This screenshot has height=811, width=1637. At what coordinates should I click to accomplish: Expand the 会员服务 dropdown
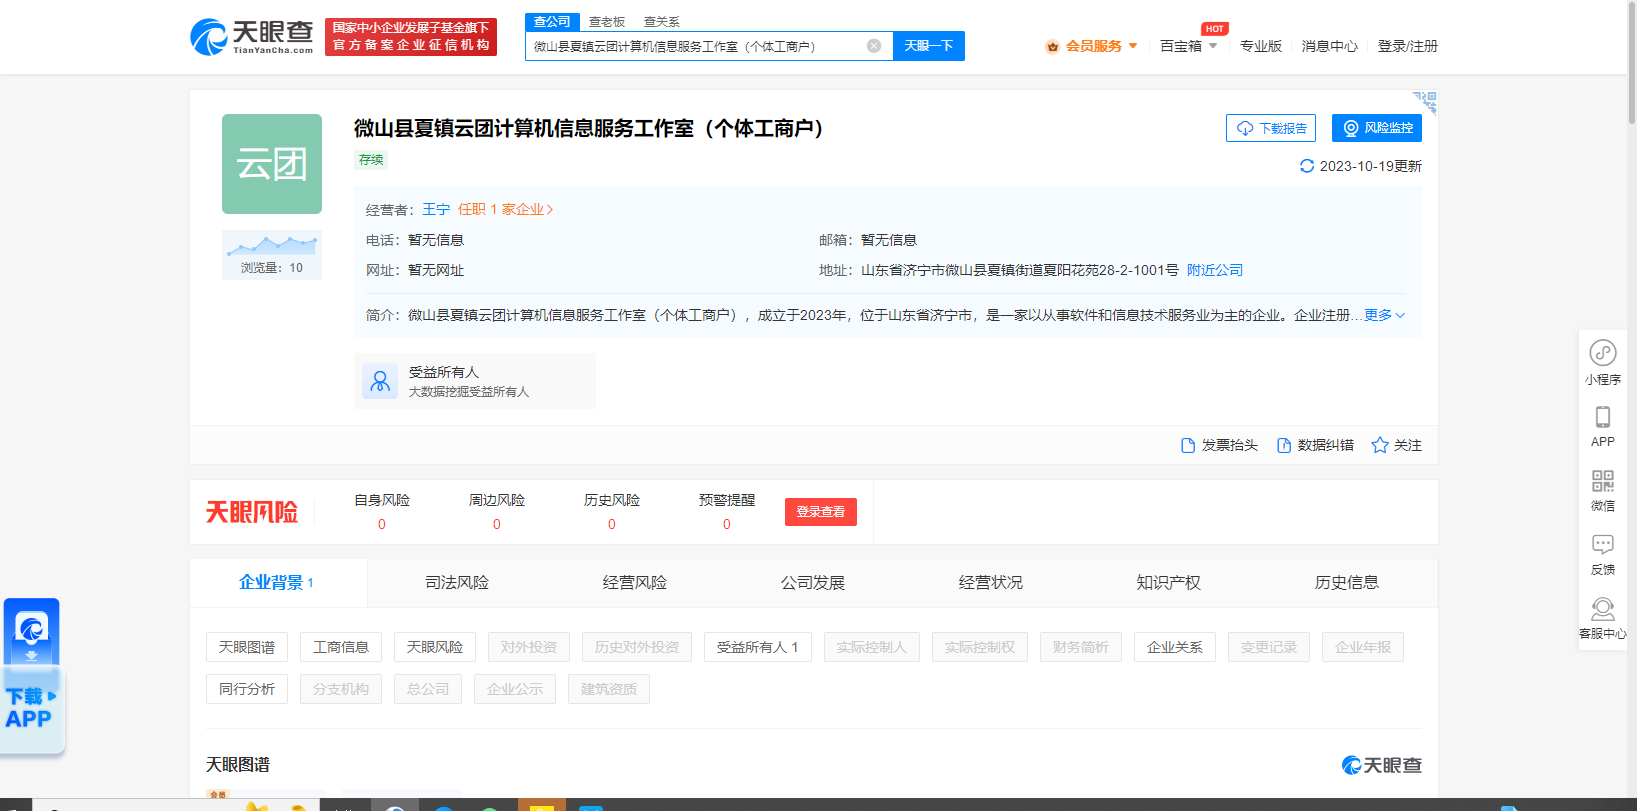point(1092,46)
